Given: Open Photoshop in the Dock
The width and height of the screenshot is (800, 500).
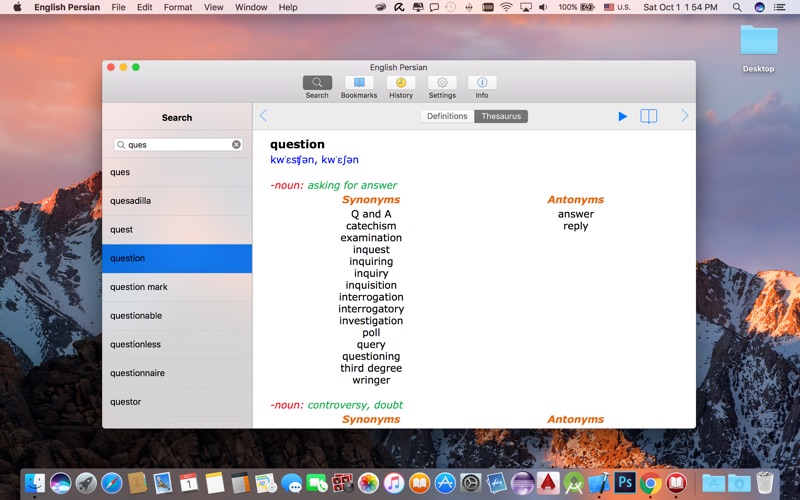Looking at the screenshot, I should pyautogui.click(x=625, y=483).
